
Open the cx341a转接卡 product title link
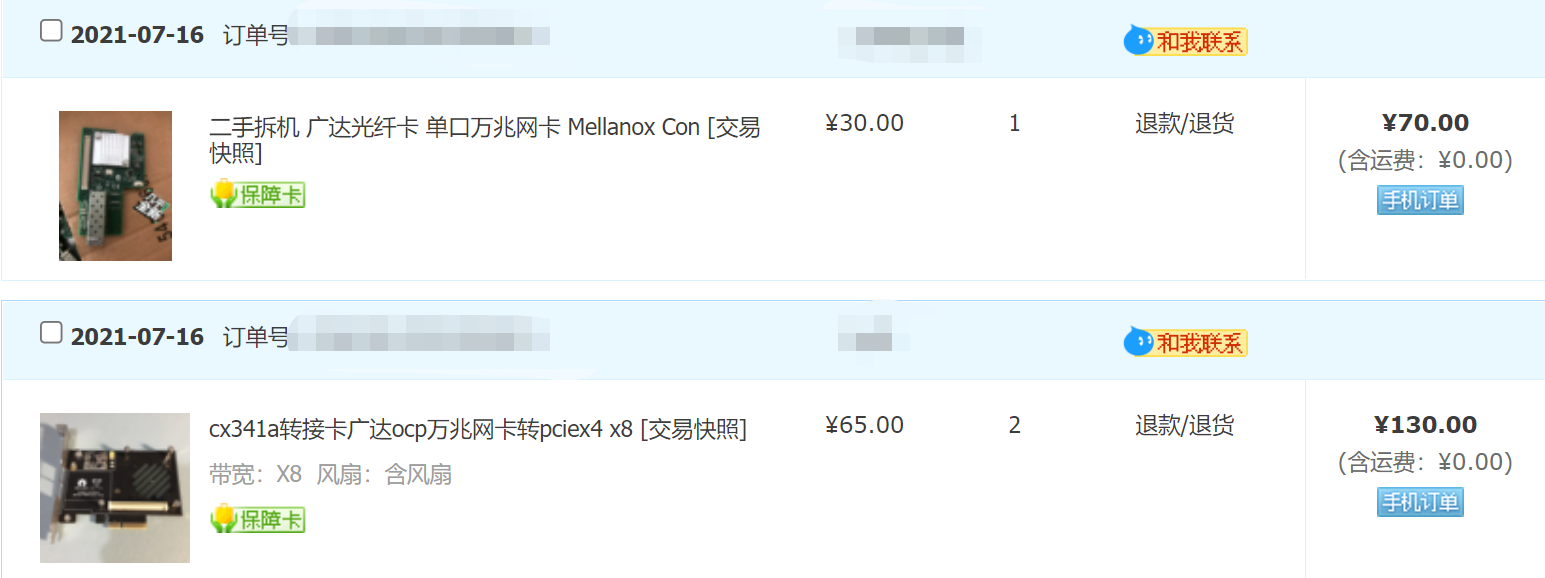pos(420,429)
